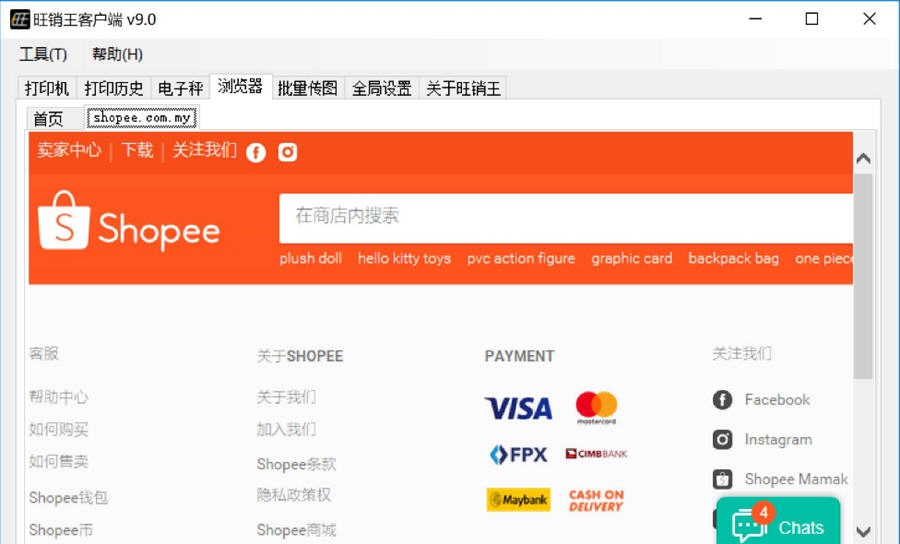Click the app icon in title bar
The image size is (900, 544).
[20, 19]
